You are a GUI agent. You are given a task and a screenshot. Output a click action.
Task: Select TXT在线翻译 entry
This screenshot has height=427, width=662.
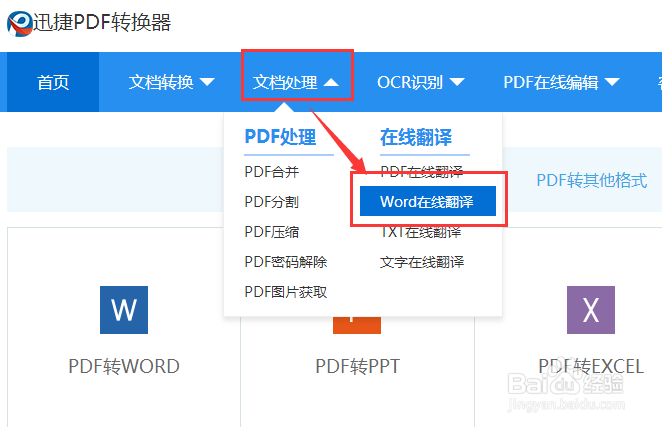pos(421,232)
